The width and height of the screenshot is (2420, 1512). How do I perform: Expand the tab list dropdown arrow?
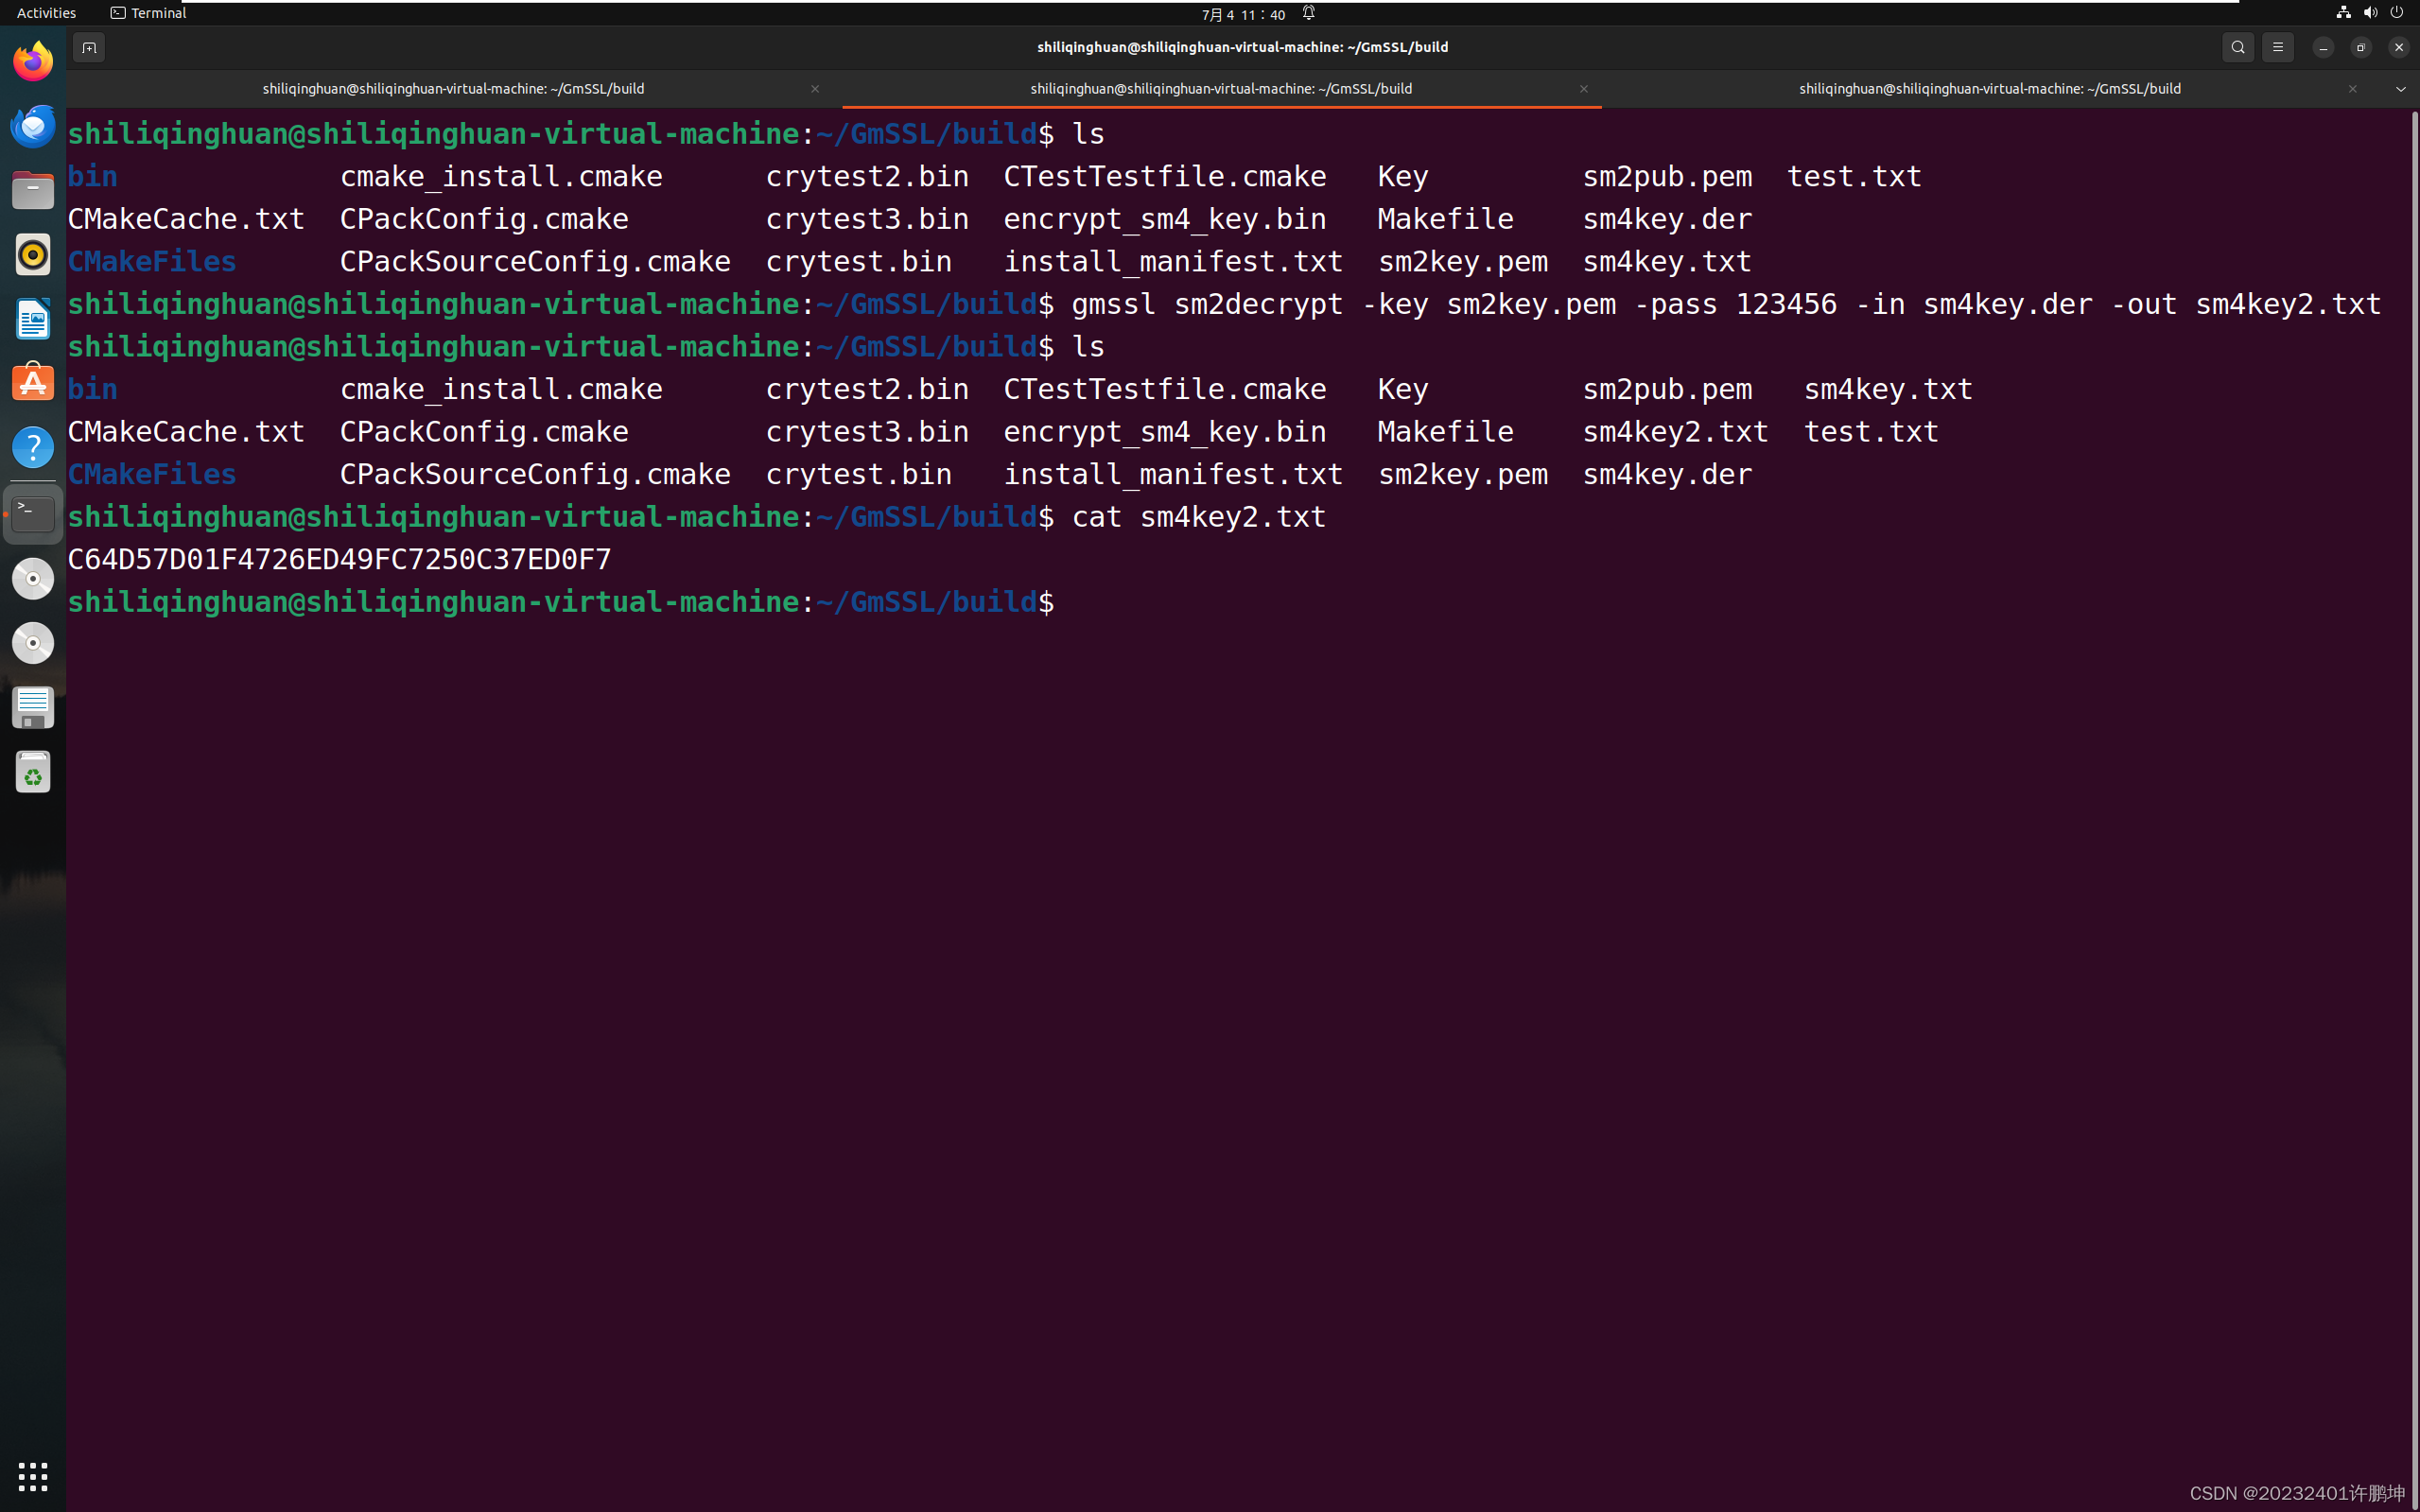(x=2401, y=89)
